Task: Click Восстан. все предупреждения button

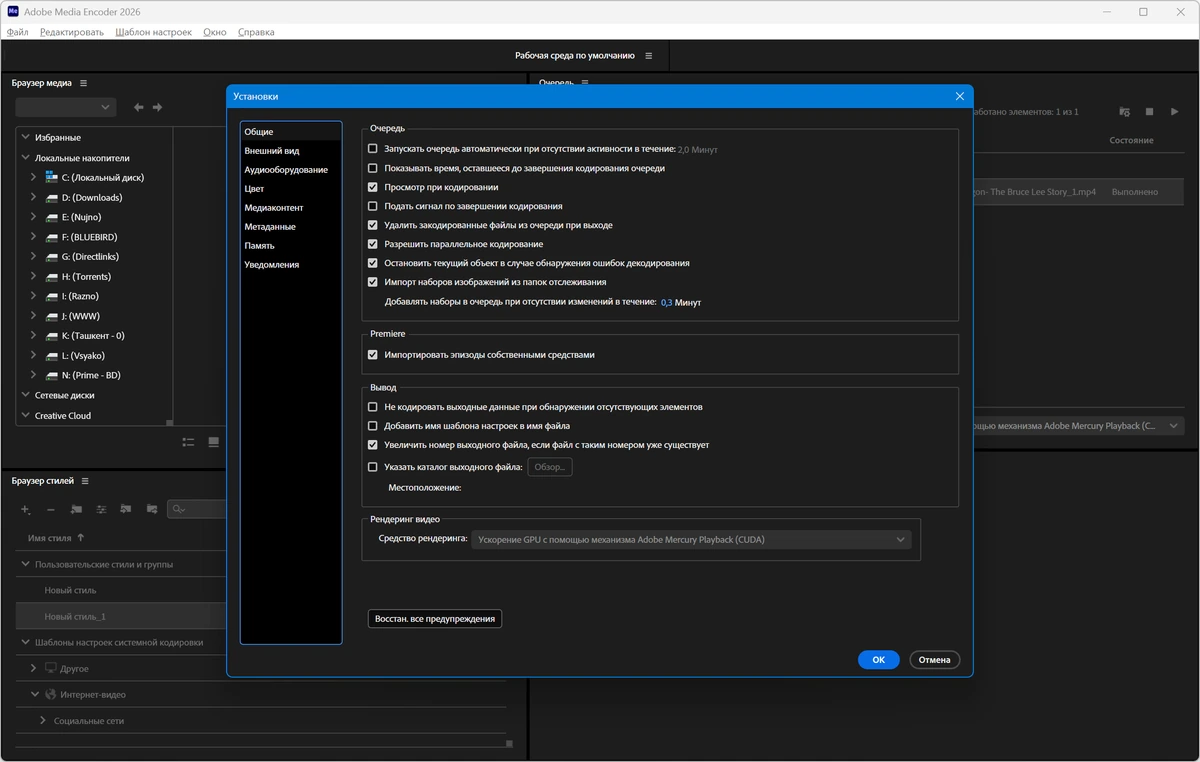Action: point(435,619)
